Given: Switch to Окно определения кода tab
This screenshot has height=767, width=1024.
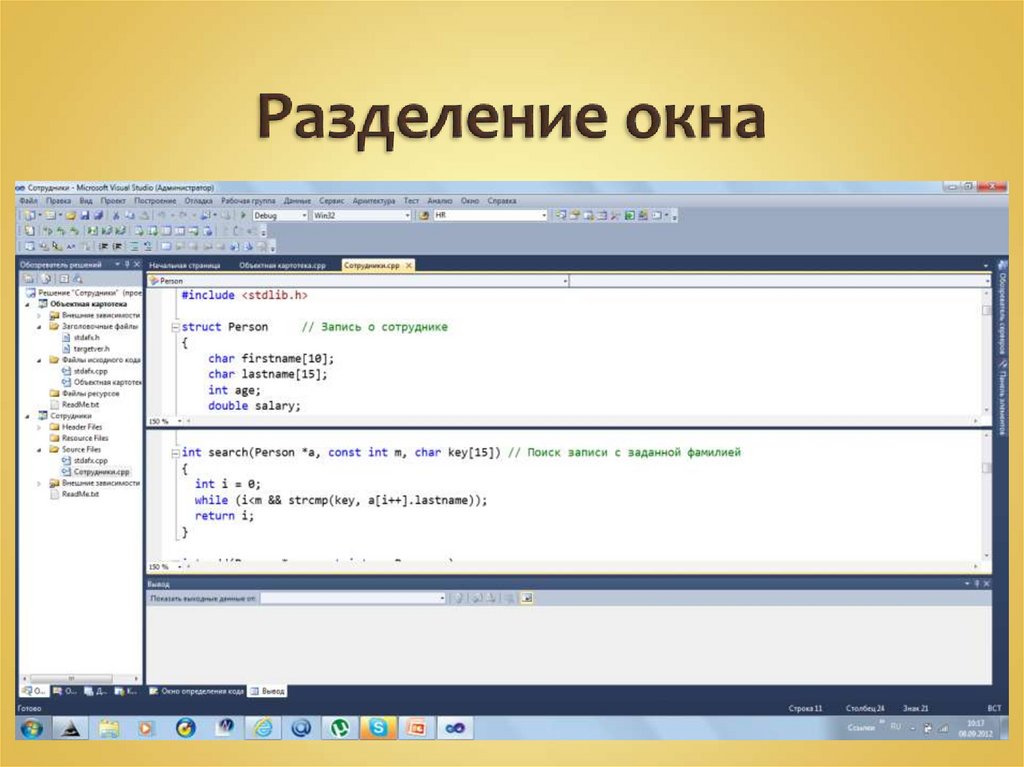Looking at the screenshot, I should pyautogui.click(x=196, y=691).
